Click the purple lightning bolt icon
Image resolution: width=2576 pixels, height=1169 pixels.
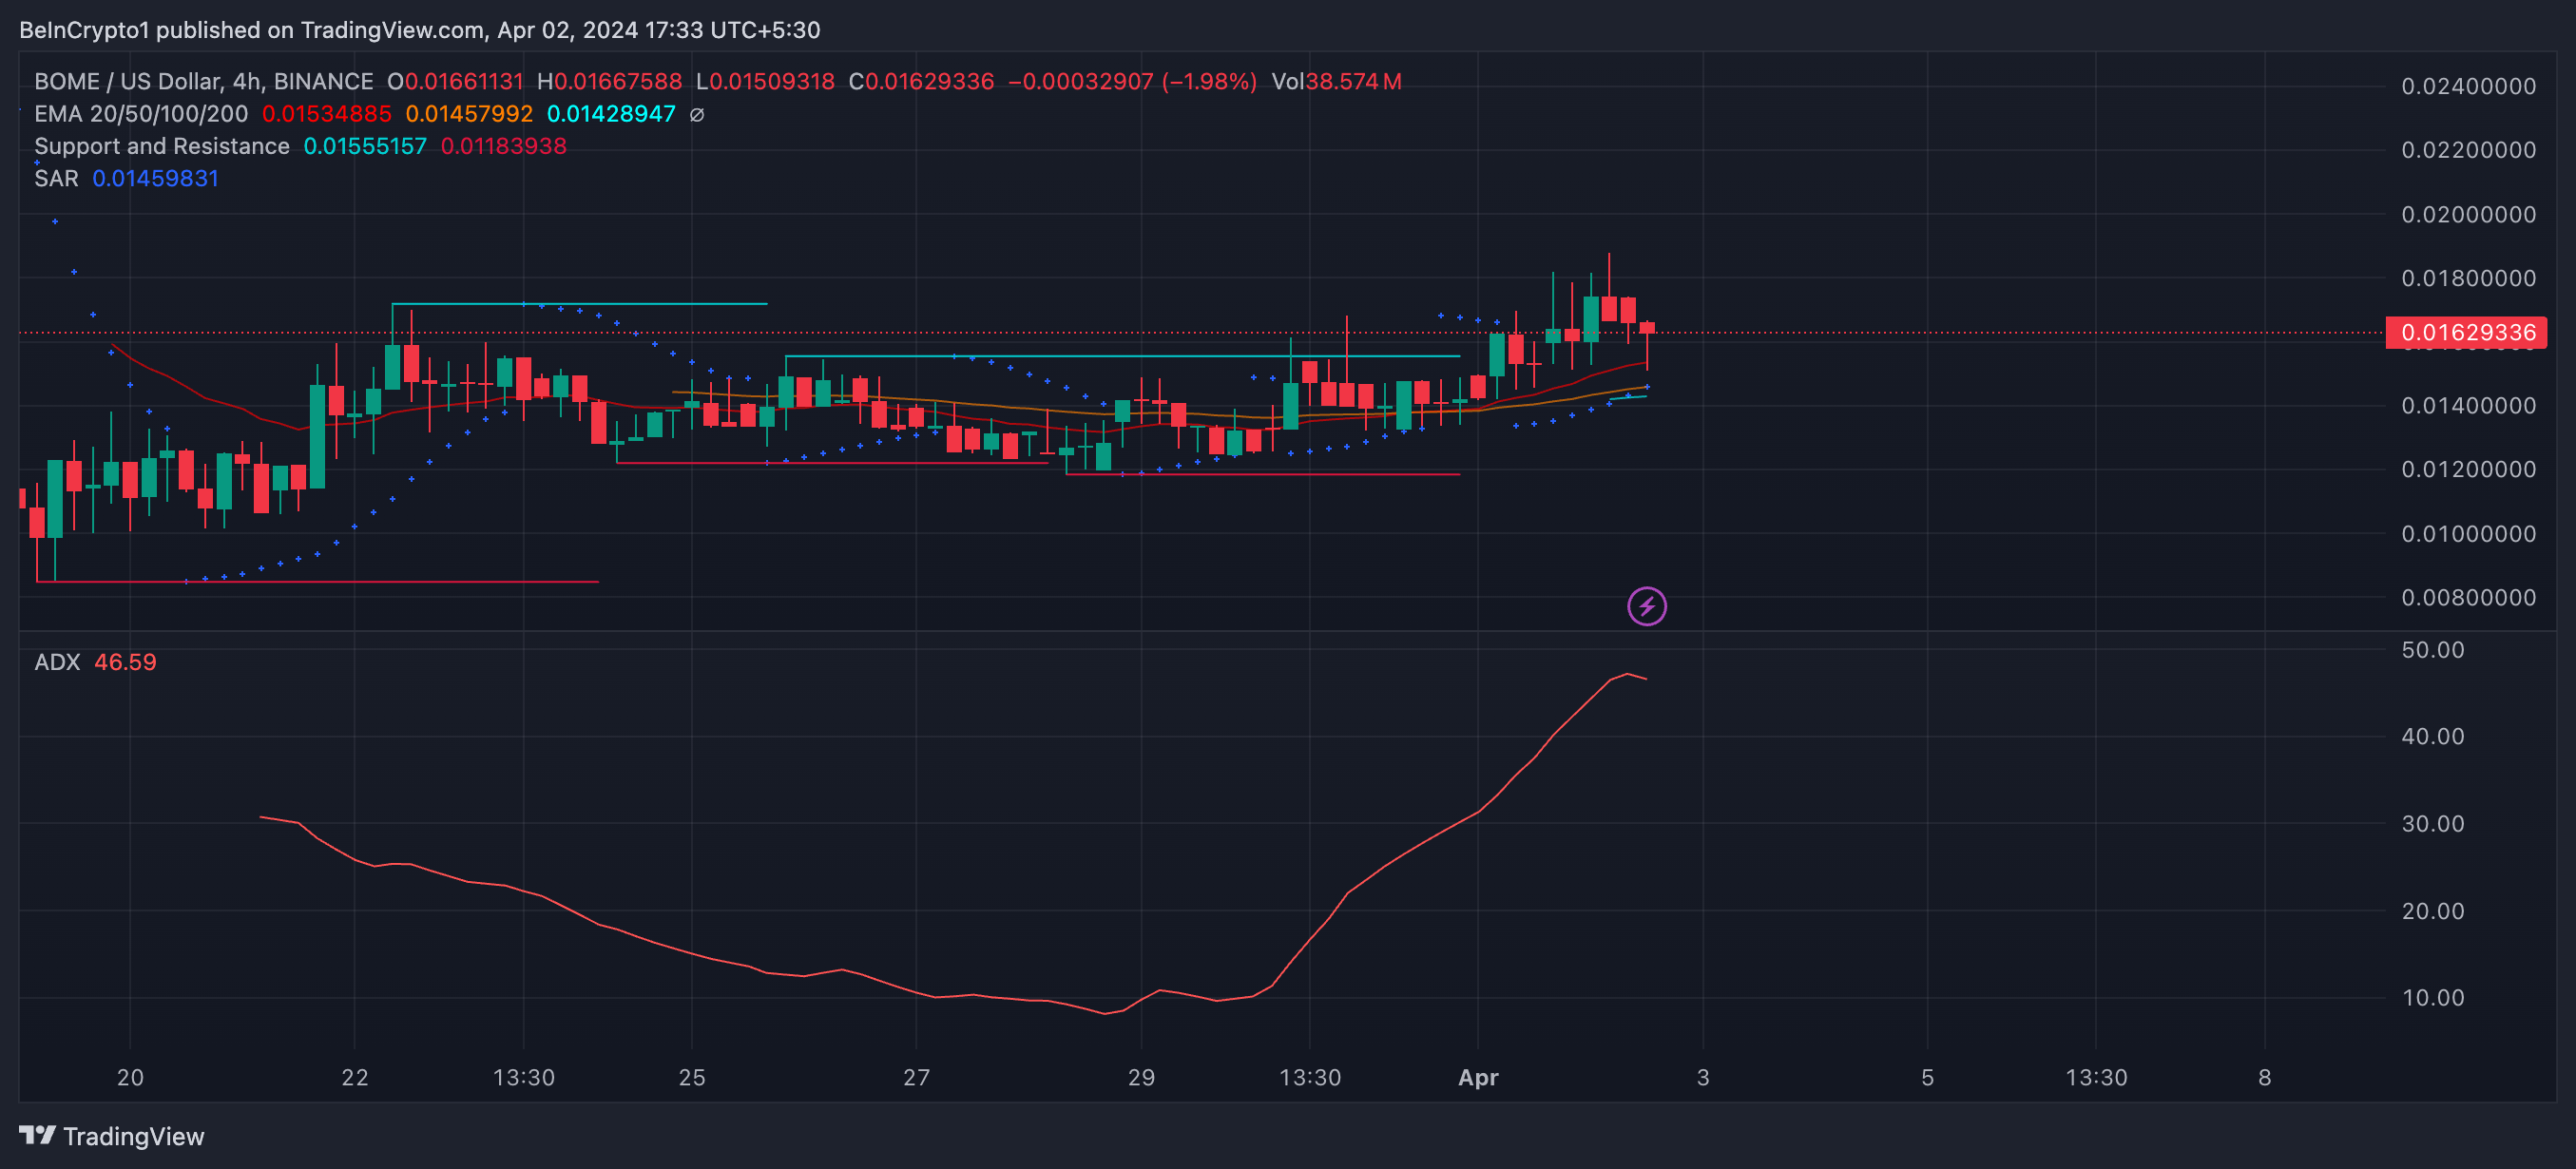point(1646,606)
